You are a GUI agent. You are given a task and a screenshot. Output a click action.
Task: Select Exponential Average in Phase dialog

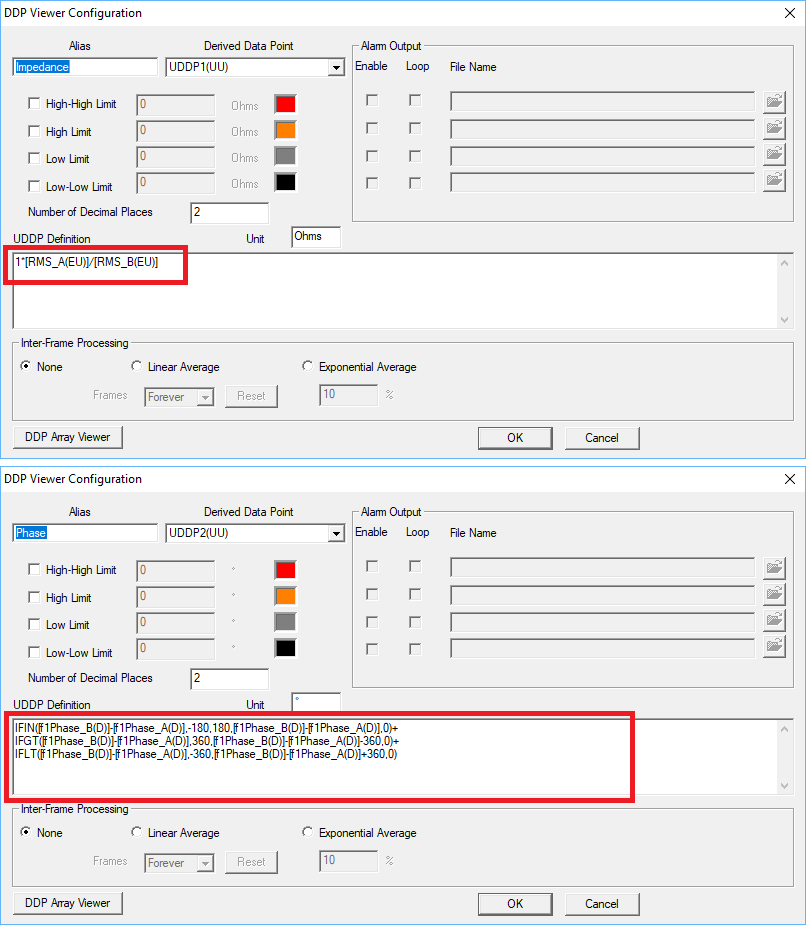307,832
